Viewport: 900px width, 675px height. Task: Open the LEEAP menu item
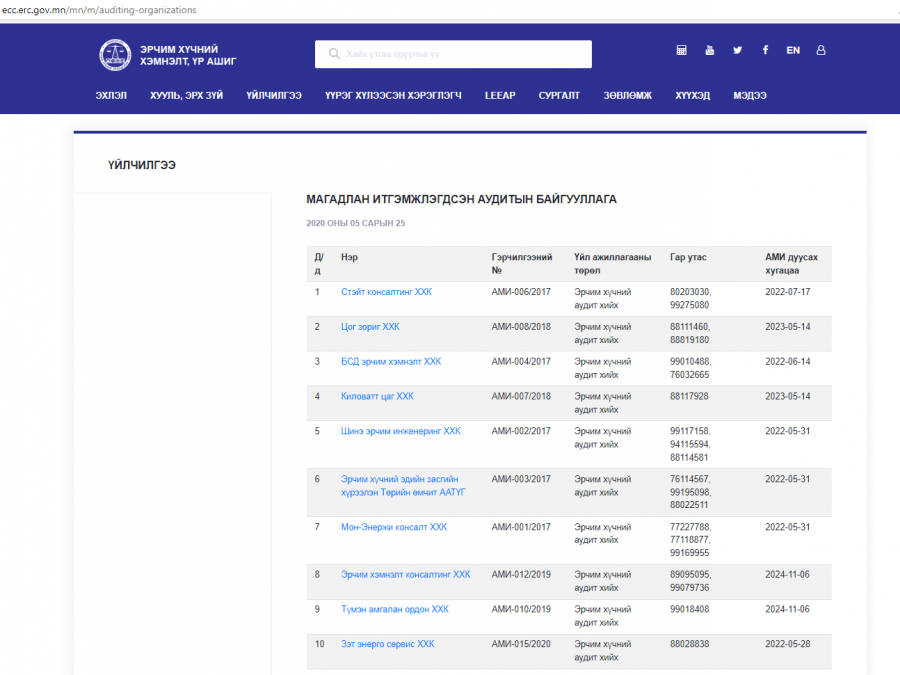(500, 95)
